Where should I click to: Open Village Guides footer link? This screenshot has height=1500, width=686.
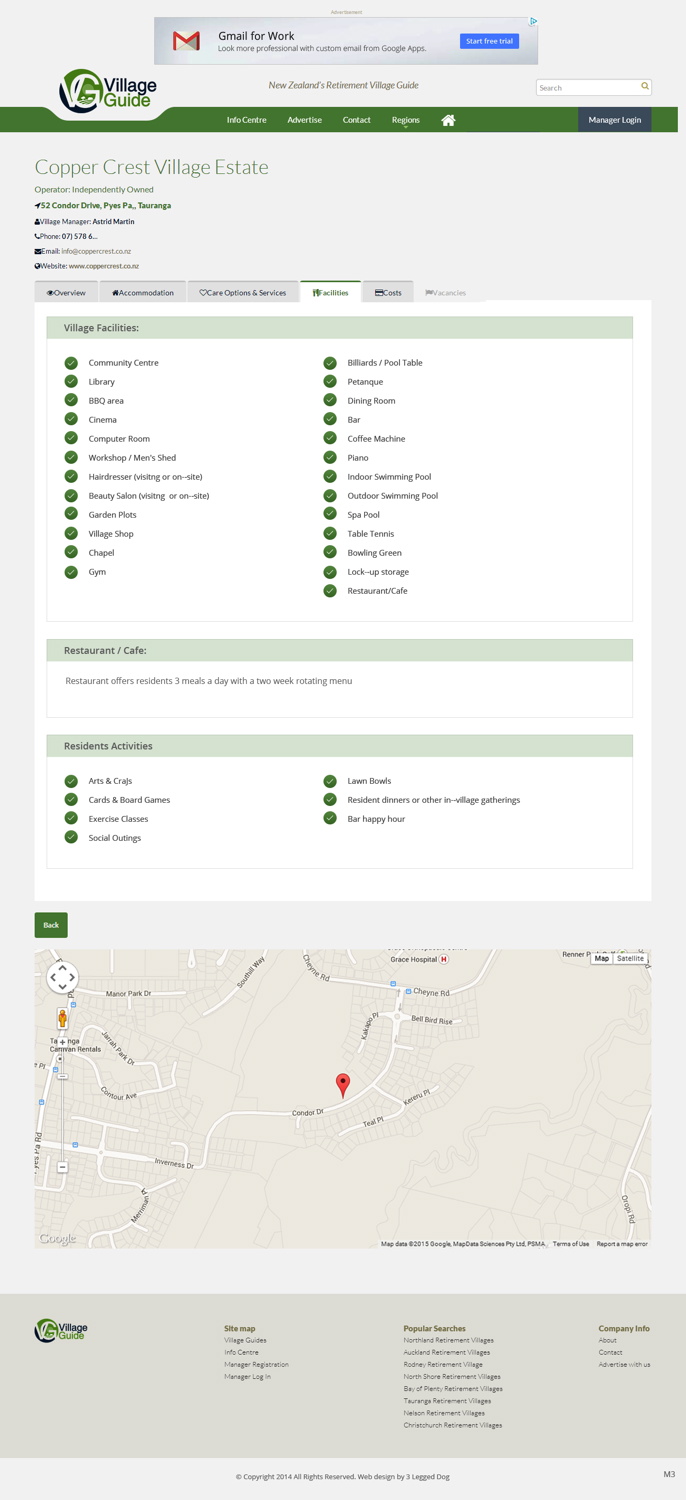245,1340
